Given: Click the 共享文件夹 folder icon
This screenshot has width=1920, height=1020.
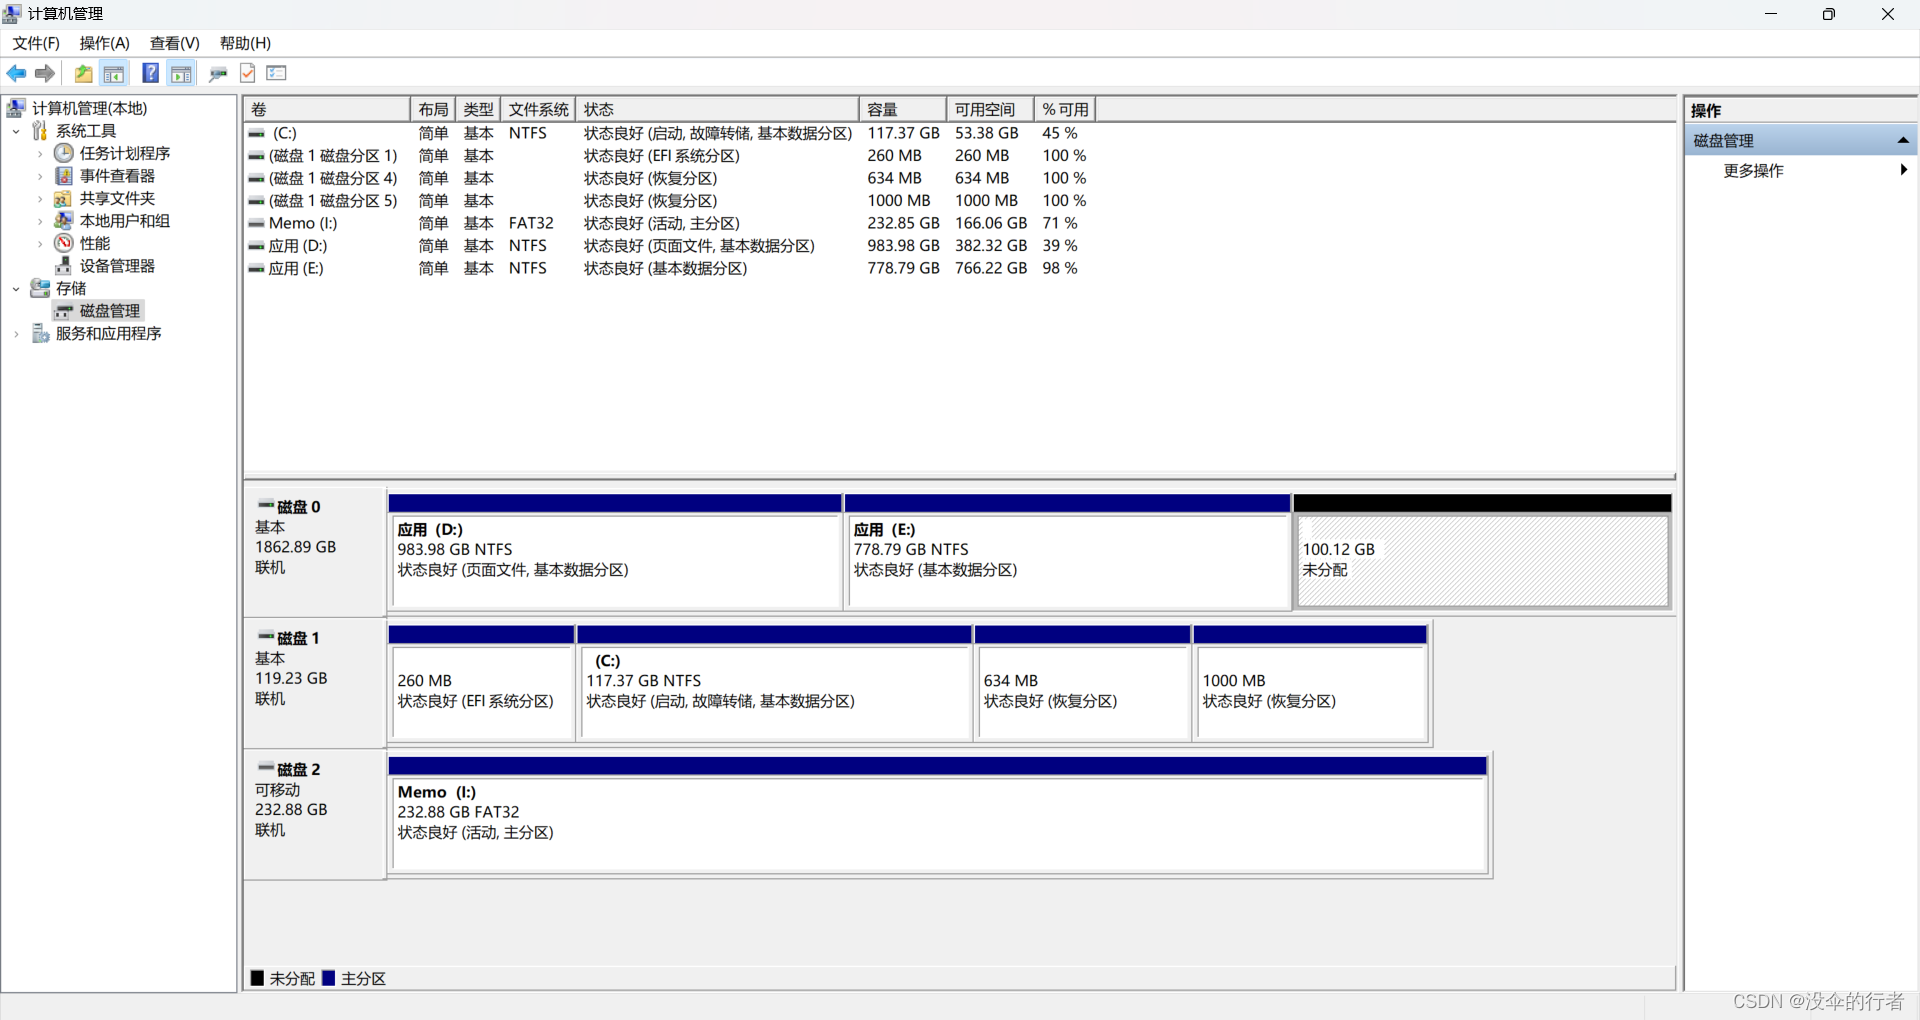Looking at the screenshot, I should point(63,198).
